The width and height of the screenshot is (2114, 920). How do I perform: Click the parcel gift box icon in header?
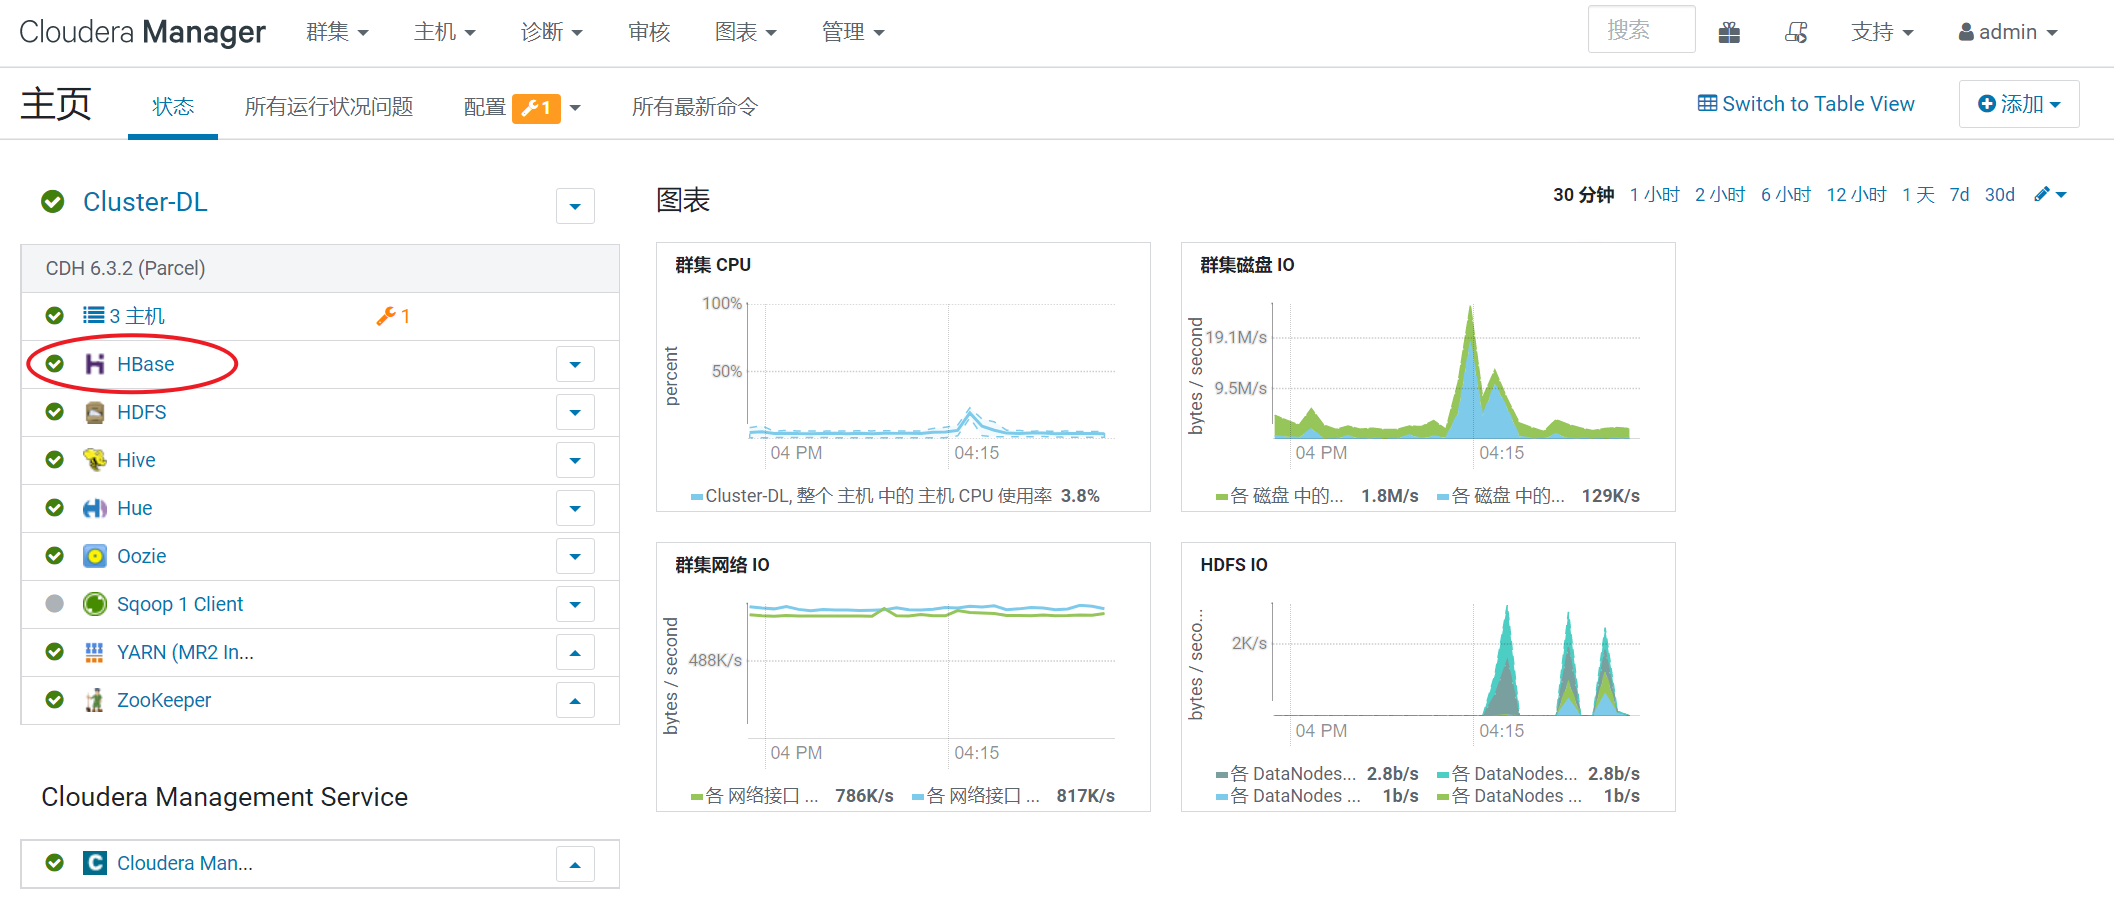1730,33
